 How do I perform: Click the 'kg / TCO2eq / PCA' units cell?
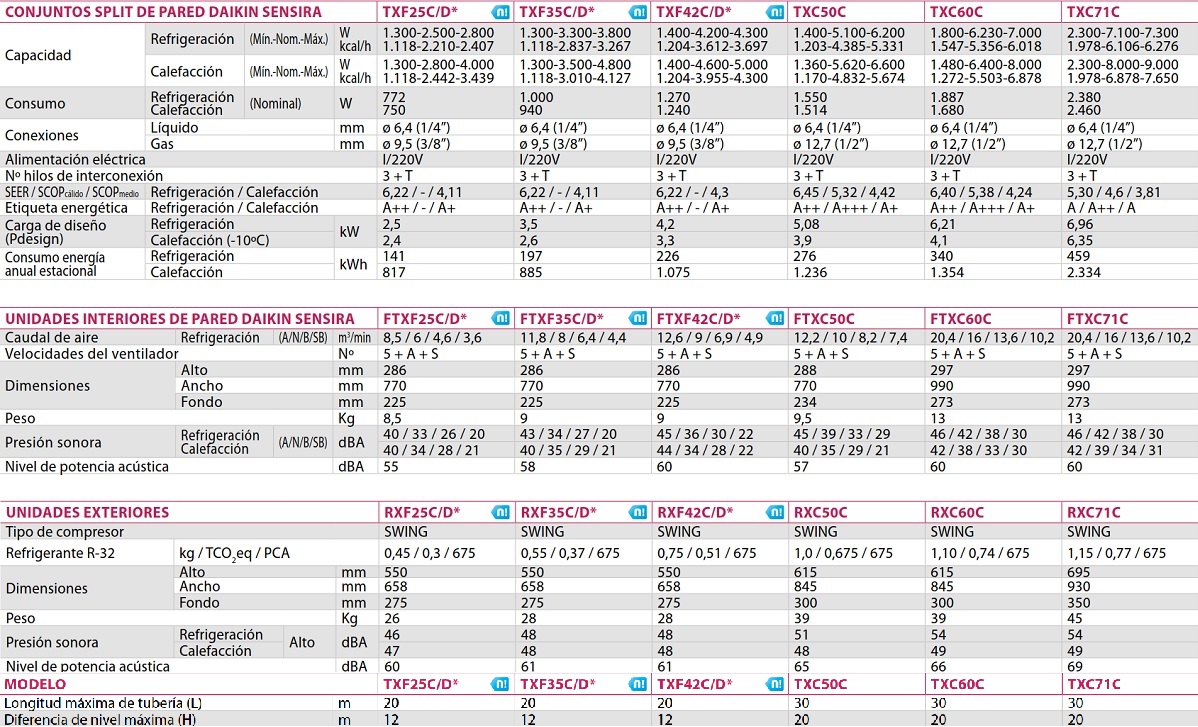pyautogui.click(x=235, y=554)
